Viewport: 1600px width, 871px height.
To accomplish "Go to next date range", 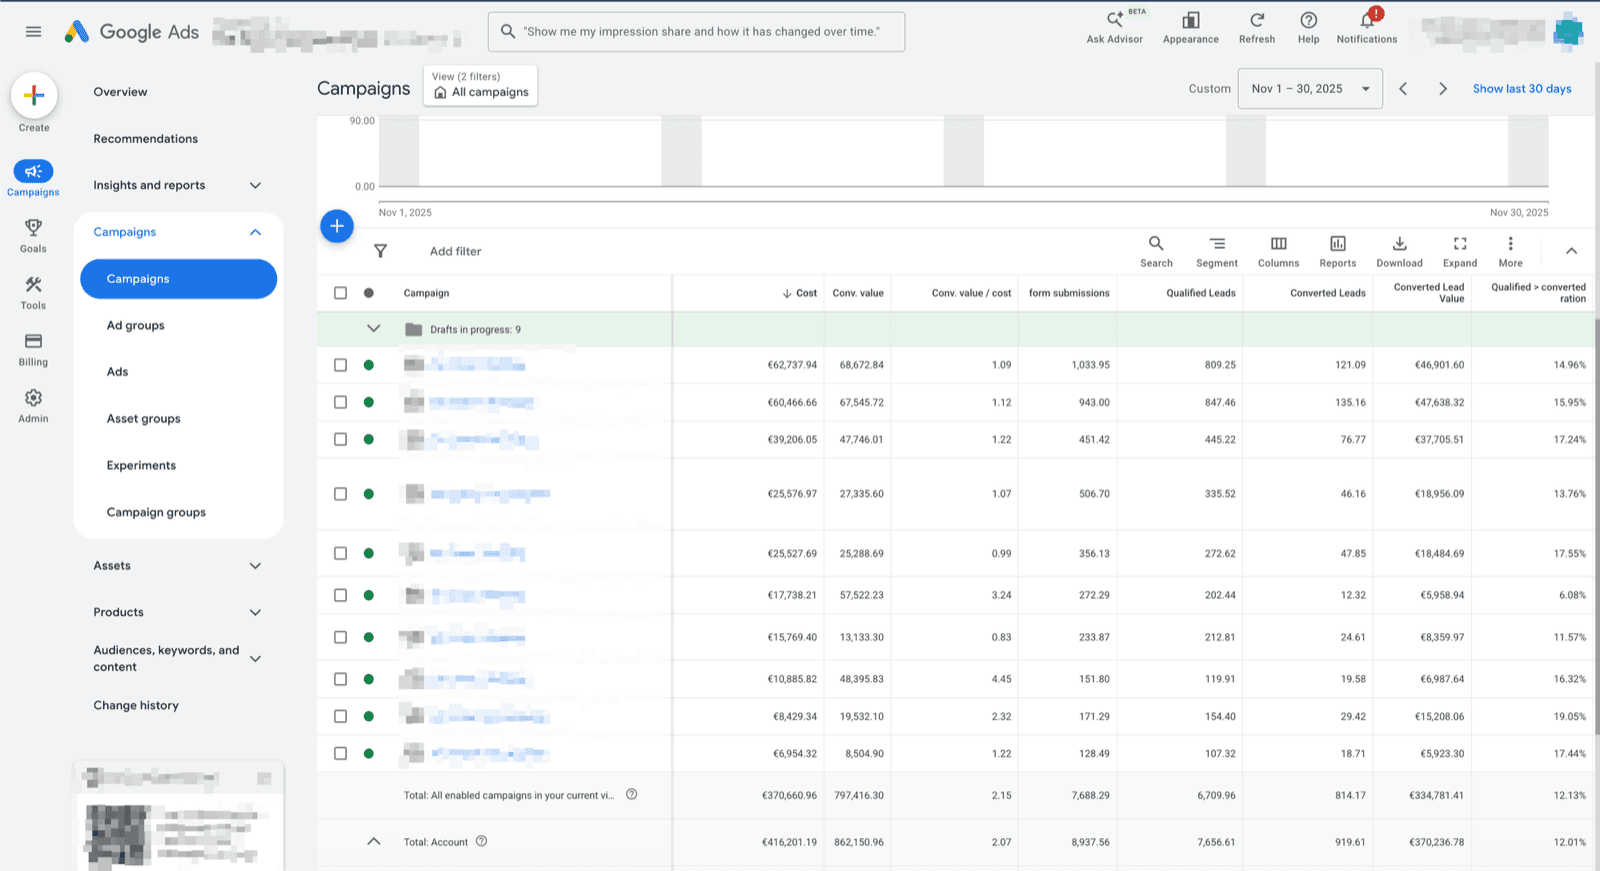I will pyautogui.click(x=1442, y=89).
